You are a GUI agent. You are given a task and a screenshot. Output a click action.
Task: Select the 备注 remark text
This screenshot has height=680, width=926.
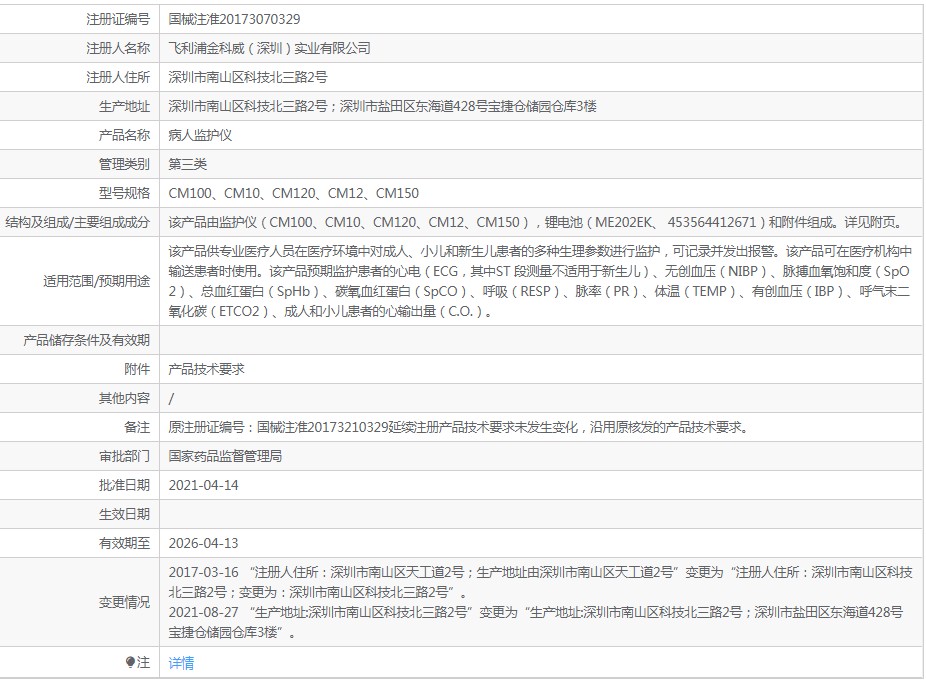tap(459, 427)
